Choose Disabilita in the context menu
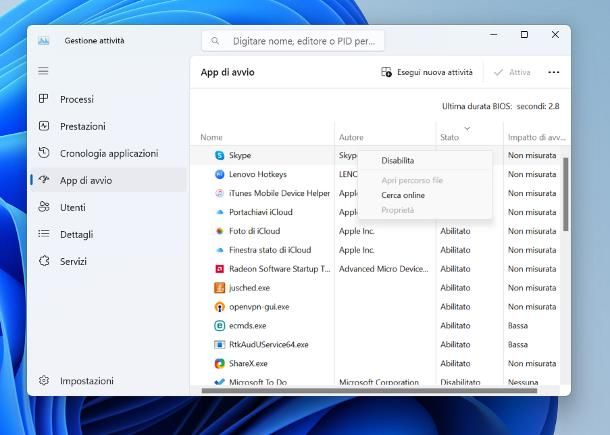 coord(398,160)
